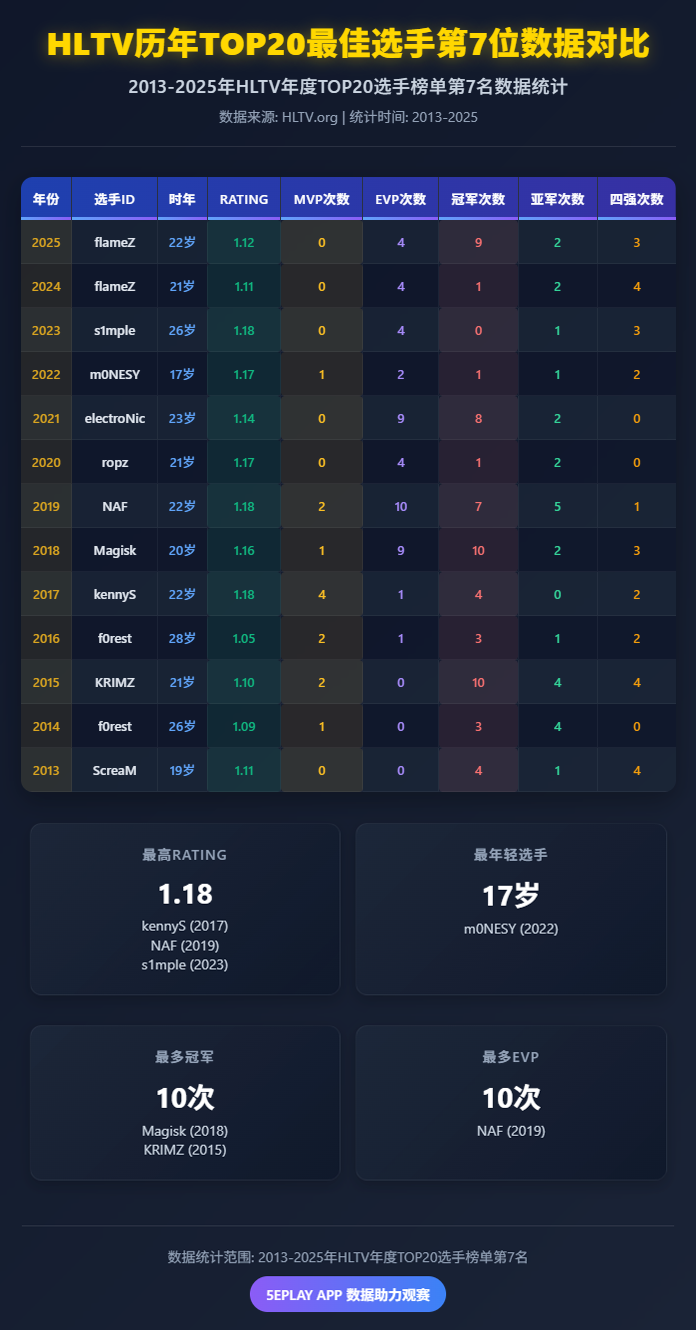
Task: Click the 亚军次数 column header
Action: [x=557, y=199]
